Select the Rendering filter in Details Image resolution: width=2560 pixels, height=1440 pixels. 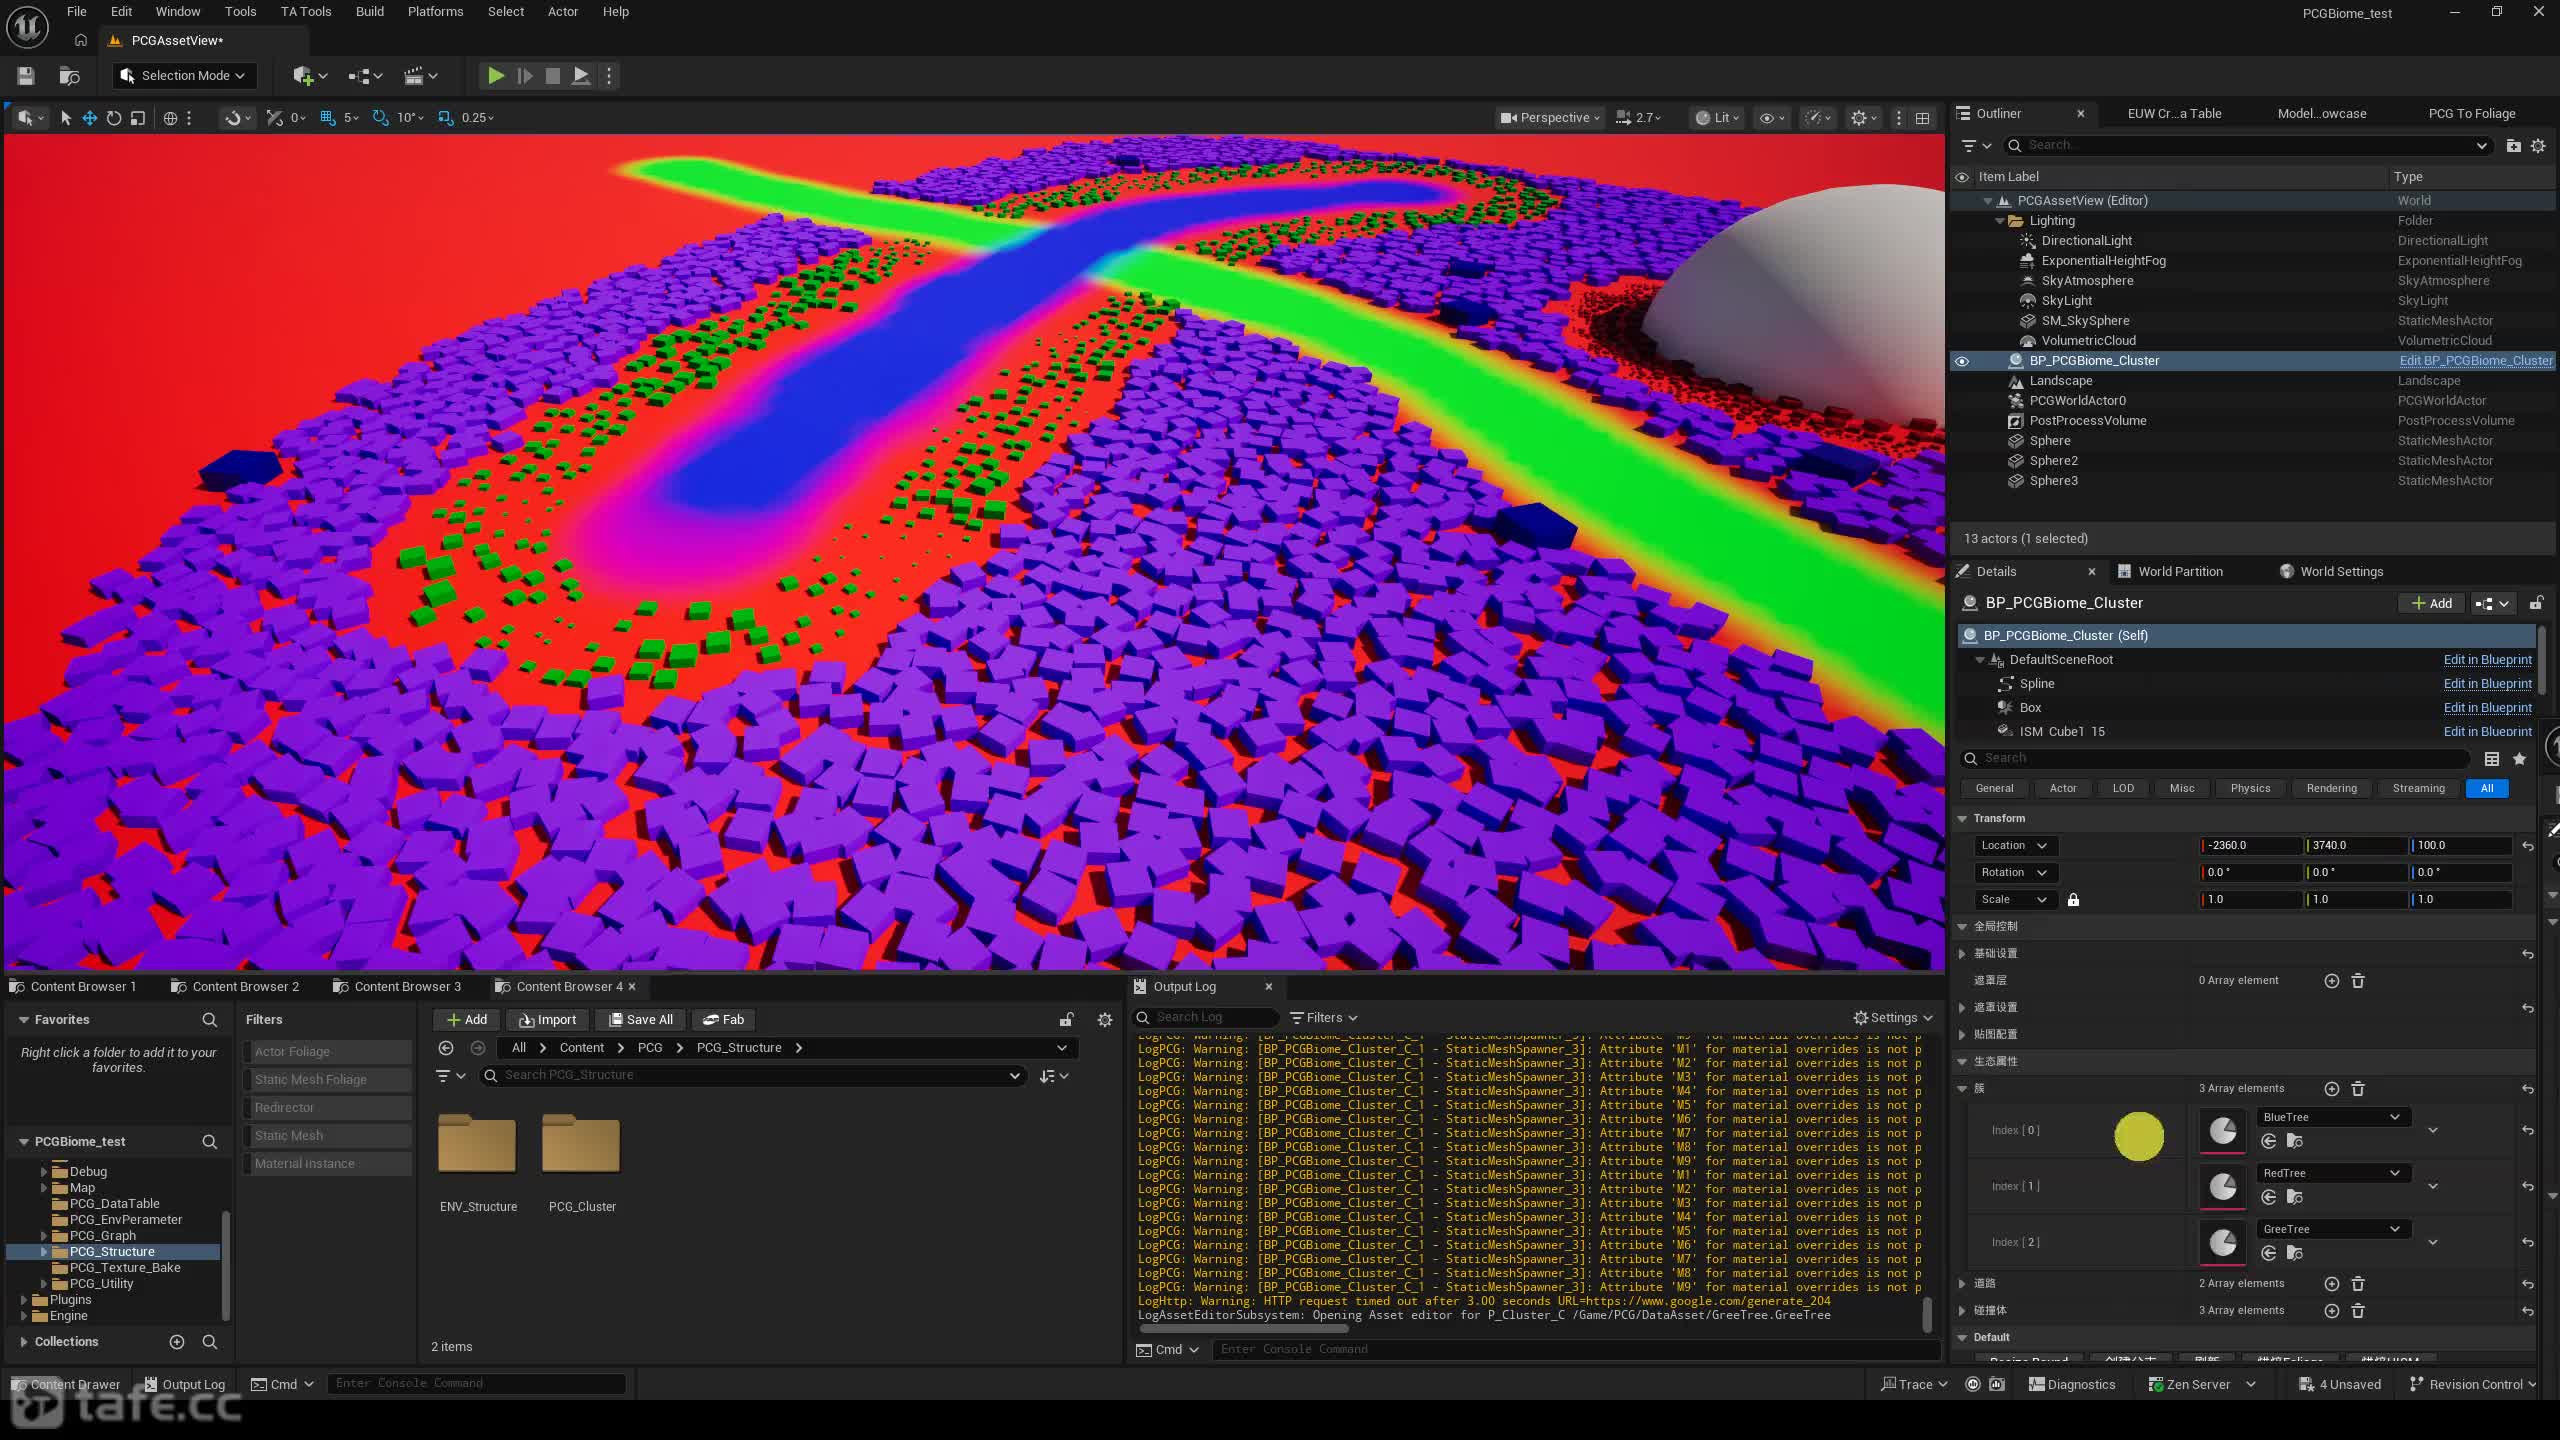tap(2331, 789)
